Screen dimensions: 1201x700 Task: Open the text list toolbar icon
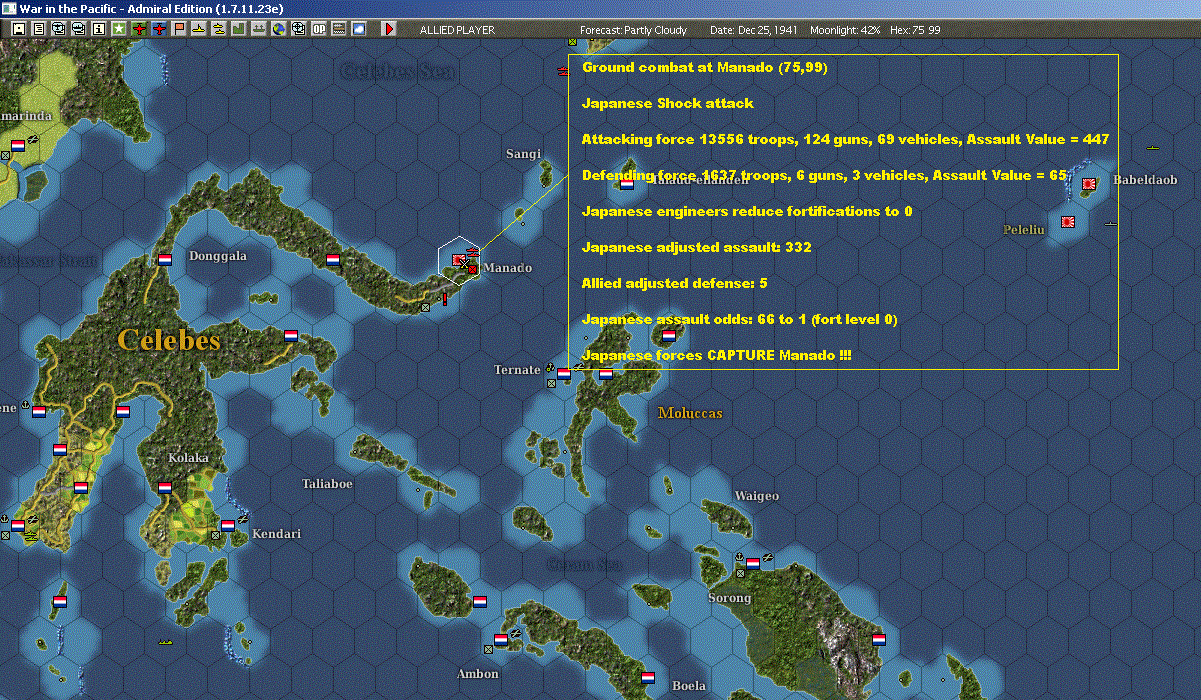click(x=38, y=29)
